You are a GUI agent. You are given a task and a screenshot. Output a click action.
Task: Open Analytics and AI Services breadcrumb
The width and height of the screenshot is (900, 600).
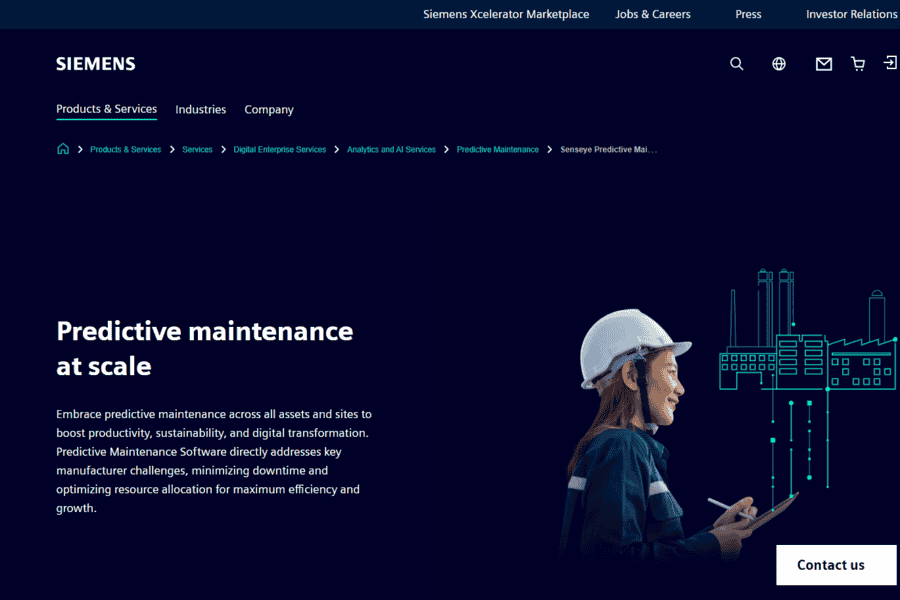pos(391,149)
